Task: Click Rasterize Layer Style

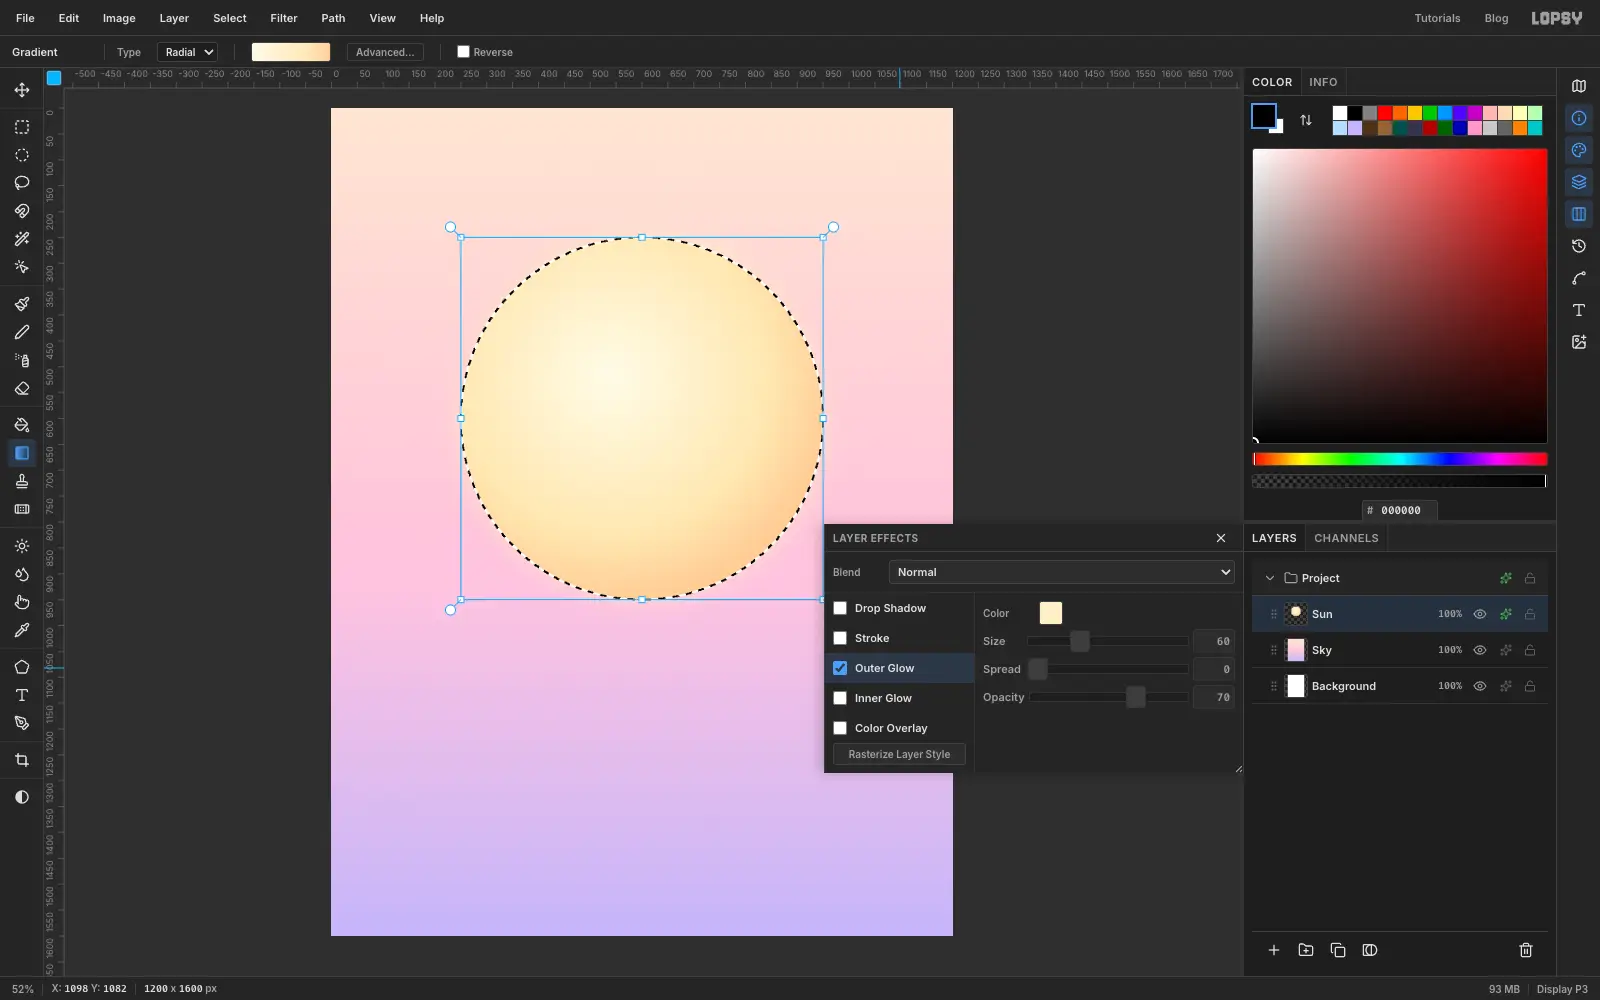Action: [899, 754]
